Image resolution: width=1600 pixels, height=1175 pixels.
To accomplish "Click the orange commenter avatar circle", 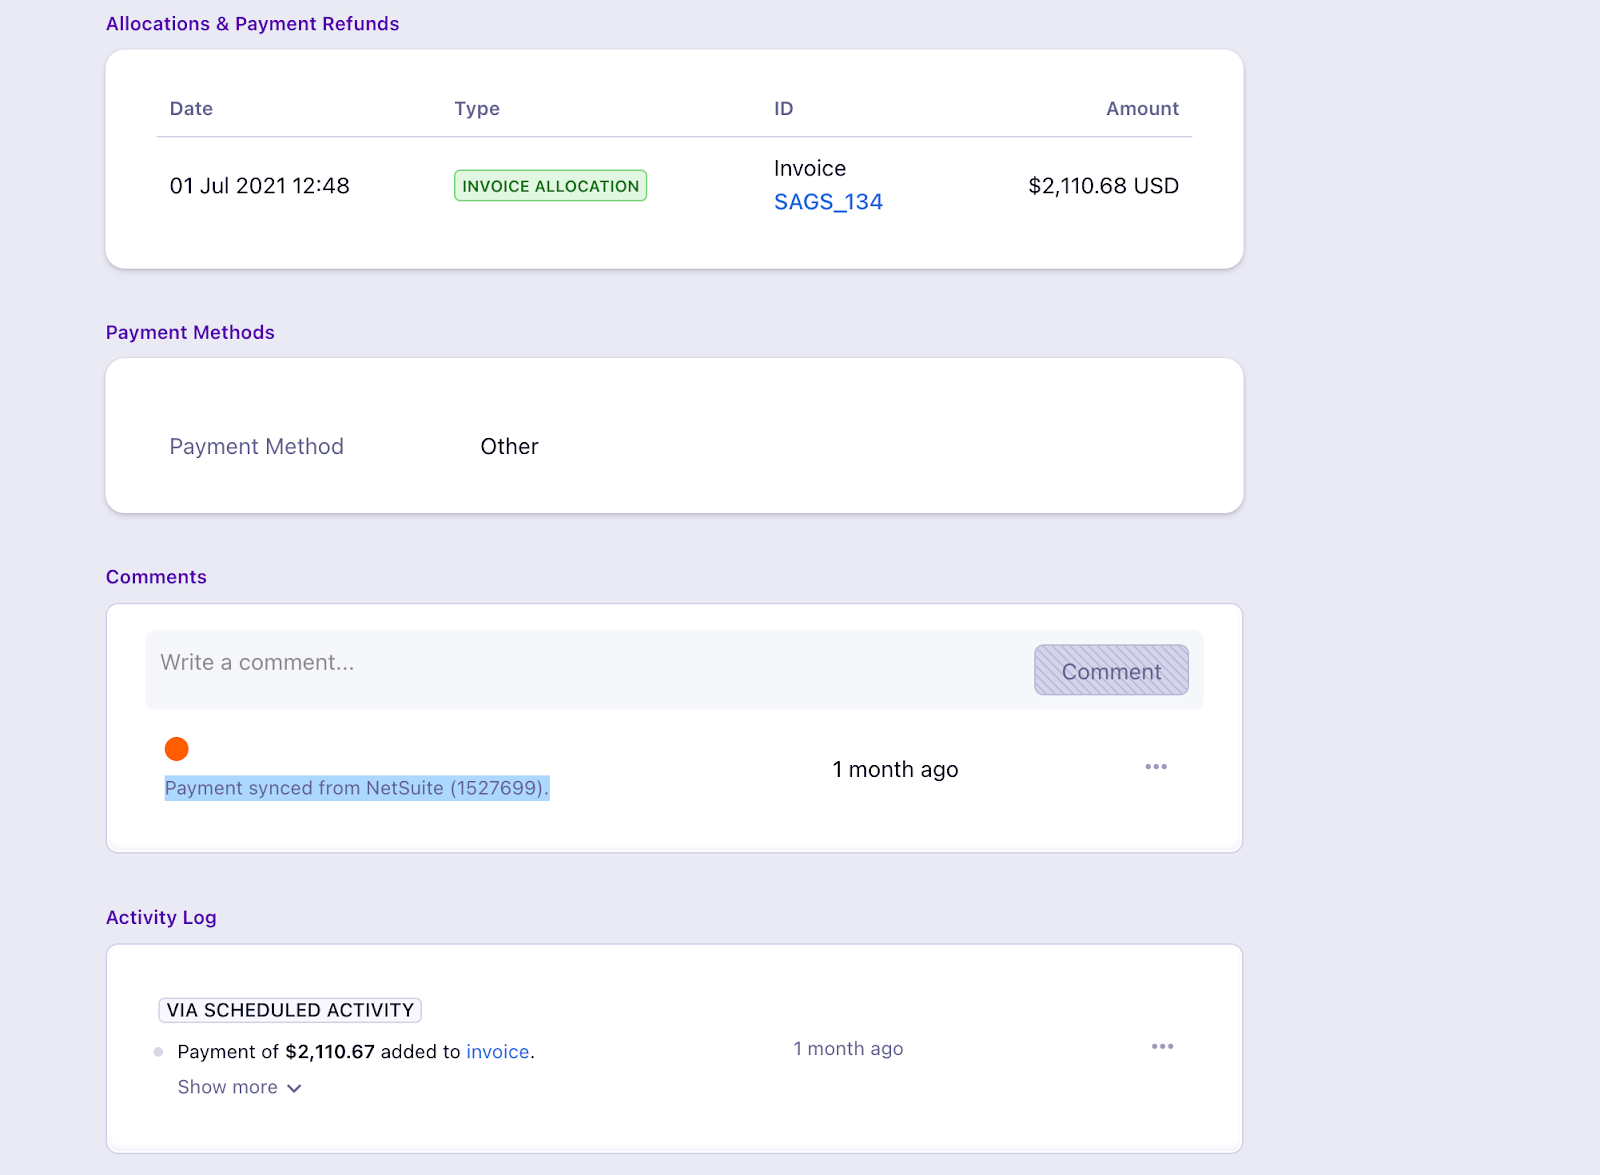I will point(177,749).
